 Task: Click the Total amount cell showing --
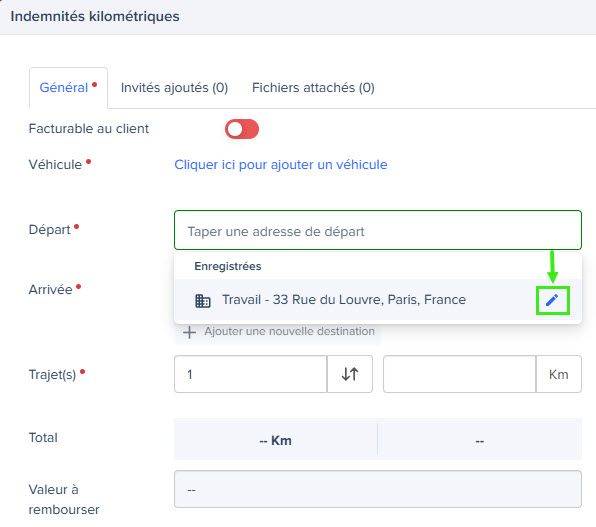click(480, 440)
